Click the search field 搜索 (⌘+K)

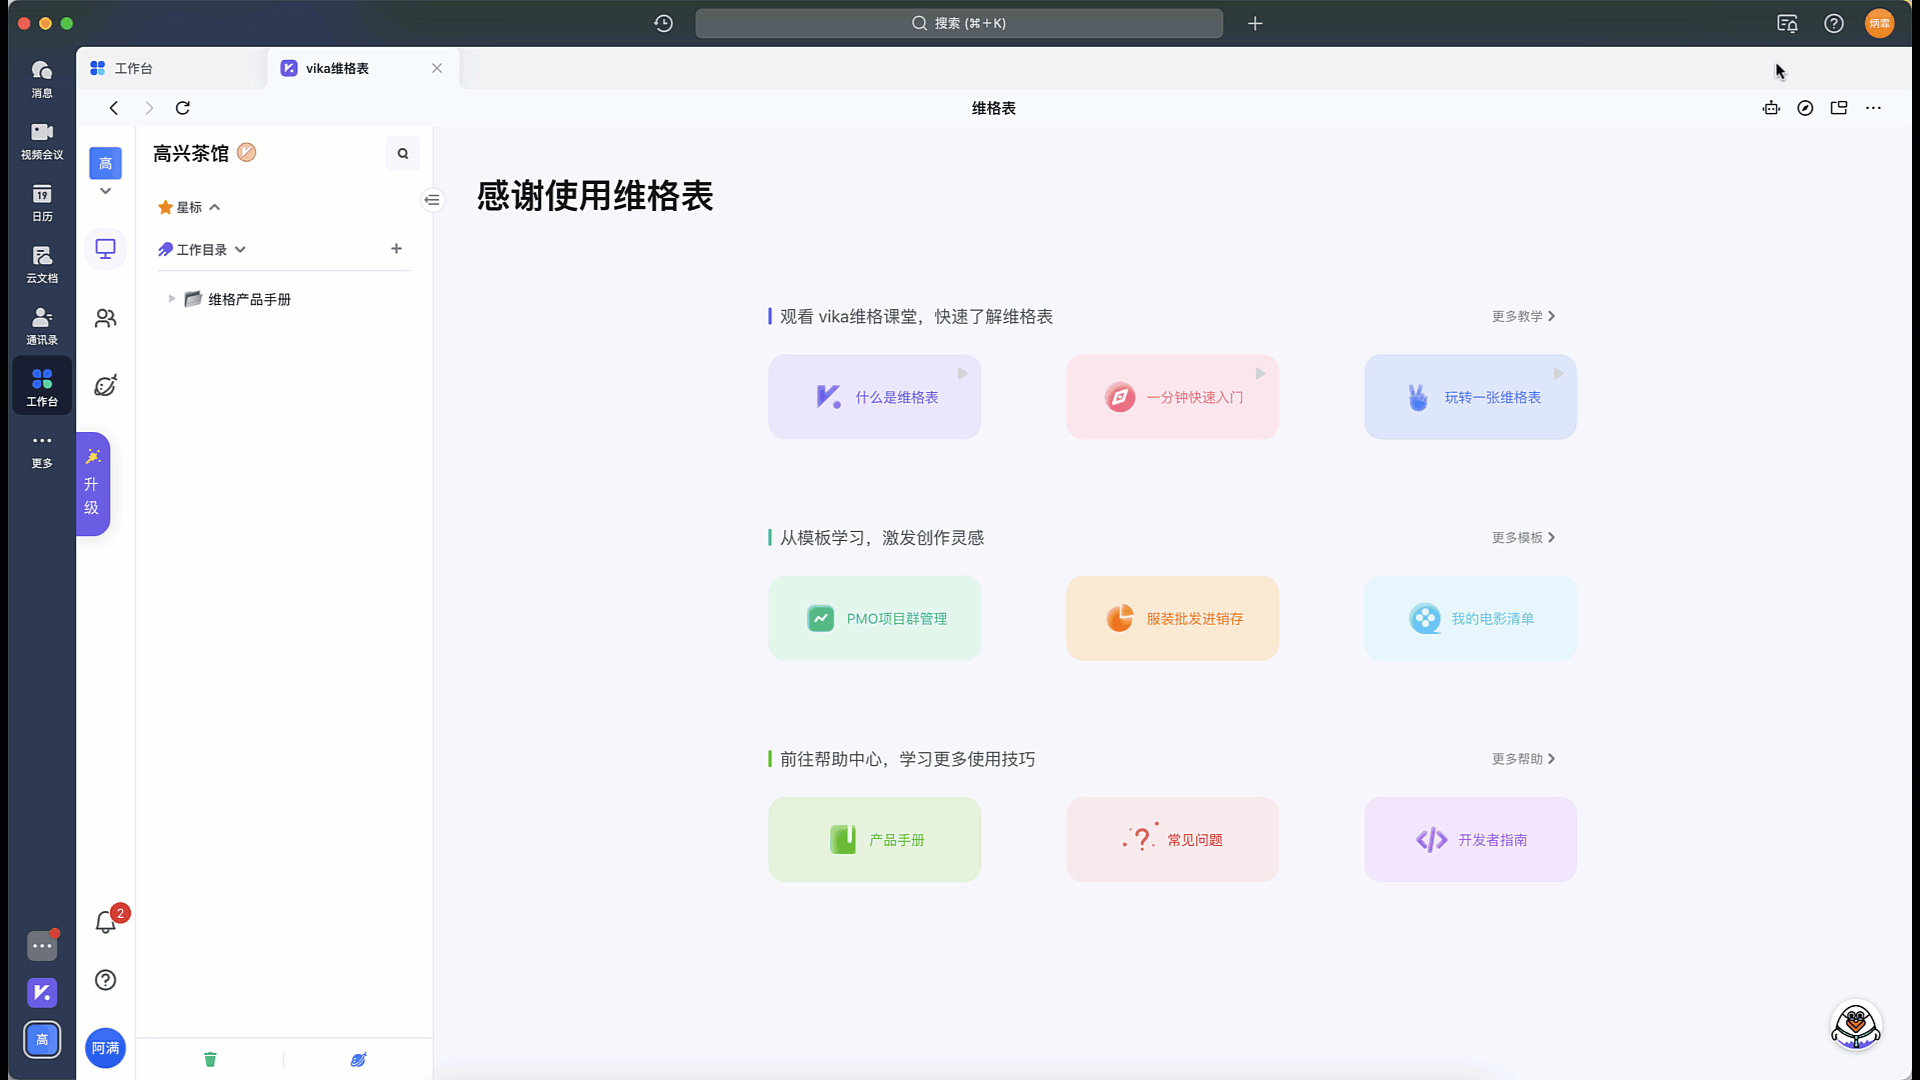click(x=959, y=23)
